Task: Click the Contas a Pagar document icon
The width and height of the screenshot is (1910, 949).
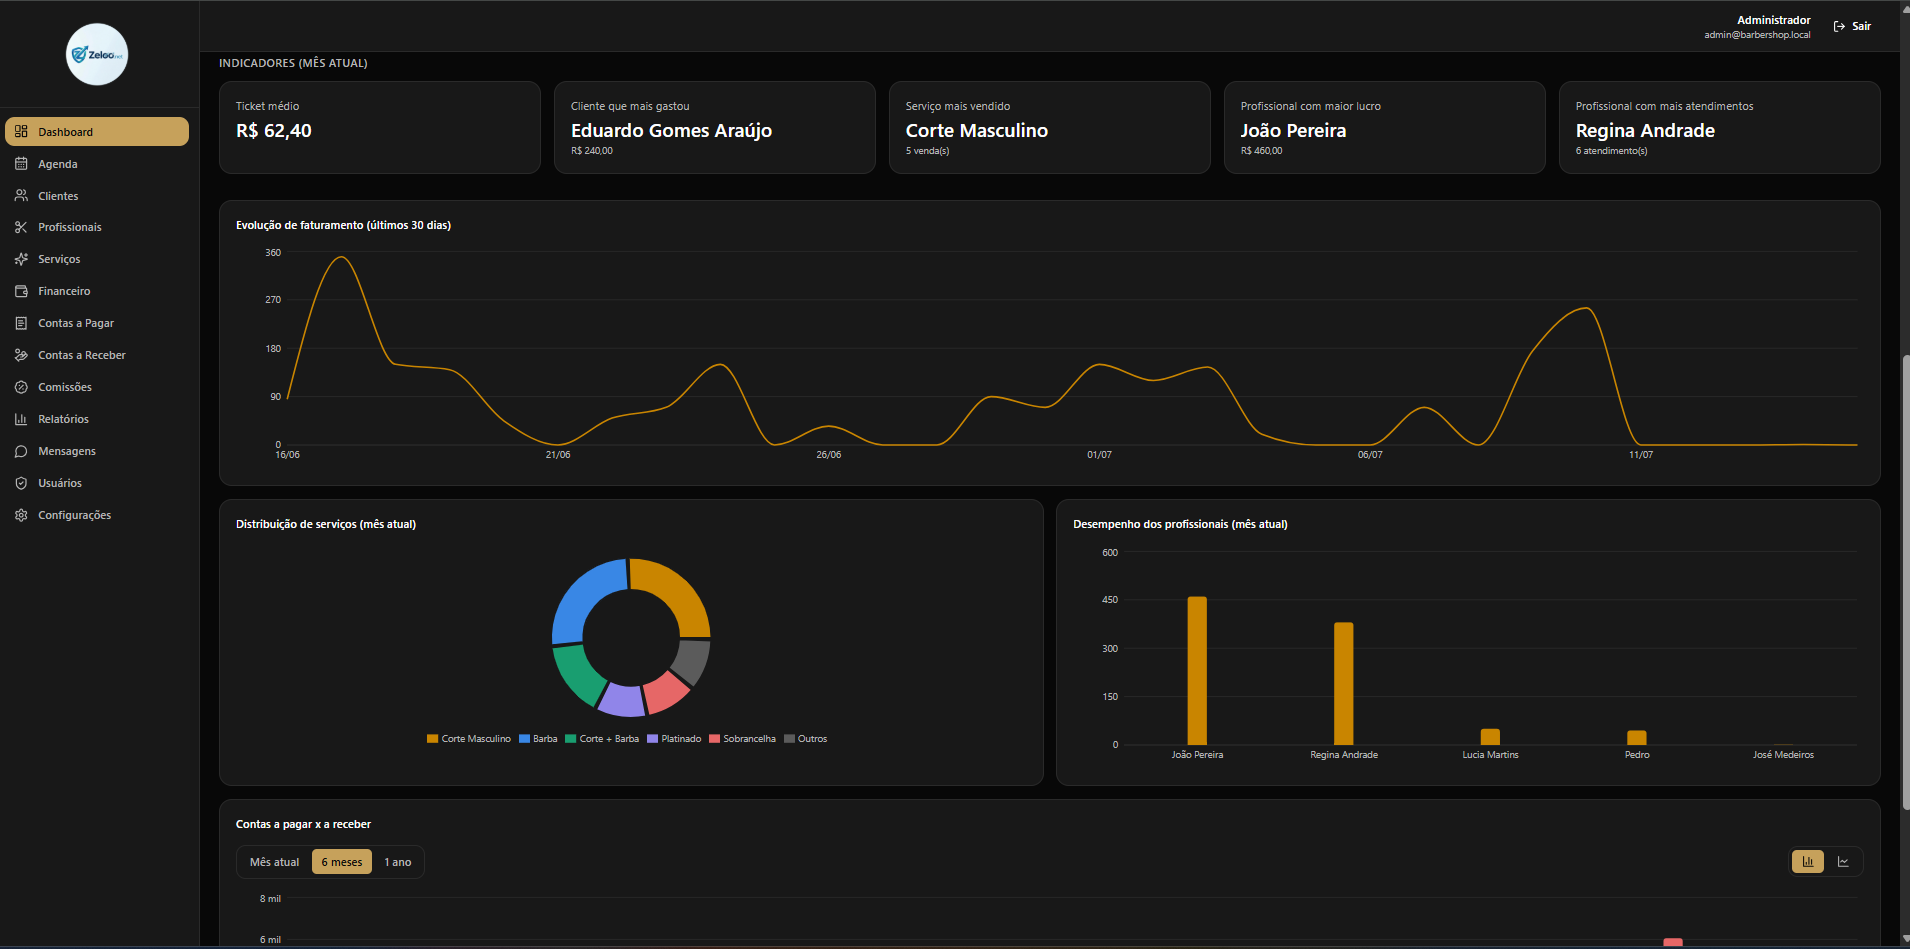Action: (x=21, y=323)
